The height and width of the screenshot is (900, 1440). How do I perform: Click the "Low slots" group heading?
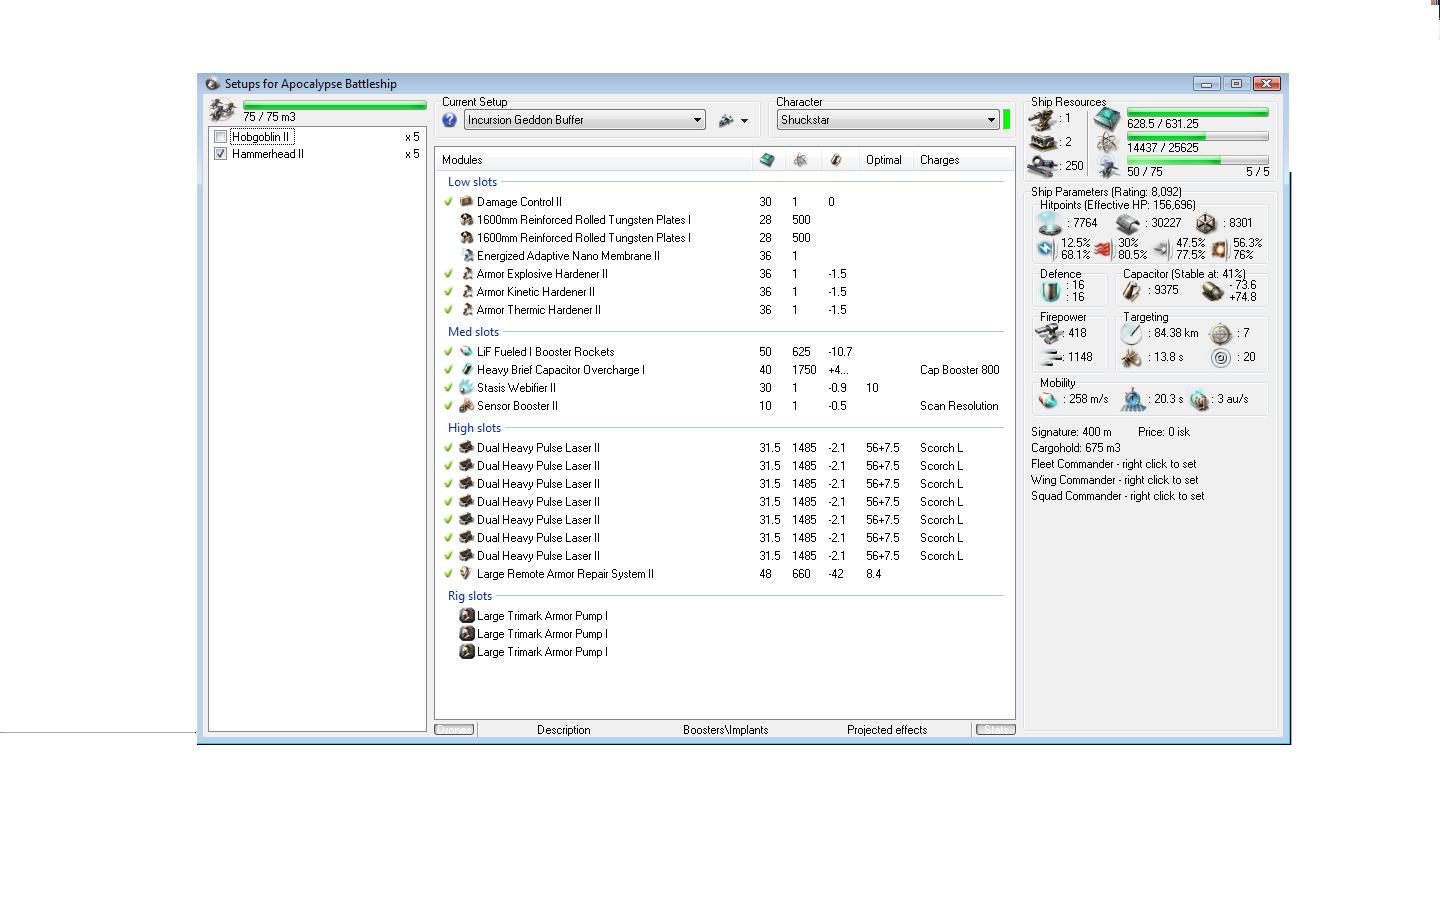pyautogui.click(x=473, y=182)
